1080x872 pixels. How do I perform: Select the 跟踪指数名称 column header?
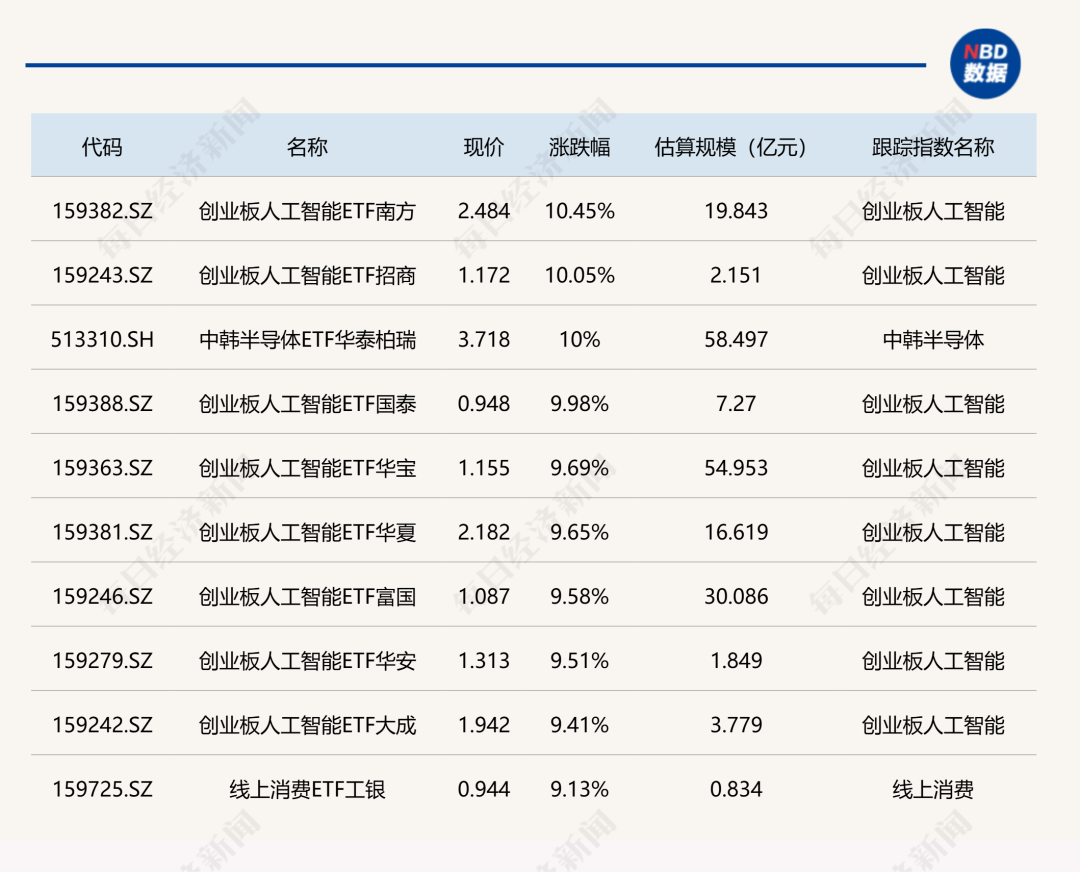click(x=933, y=147)
